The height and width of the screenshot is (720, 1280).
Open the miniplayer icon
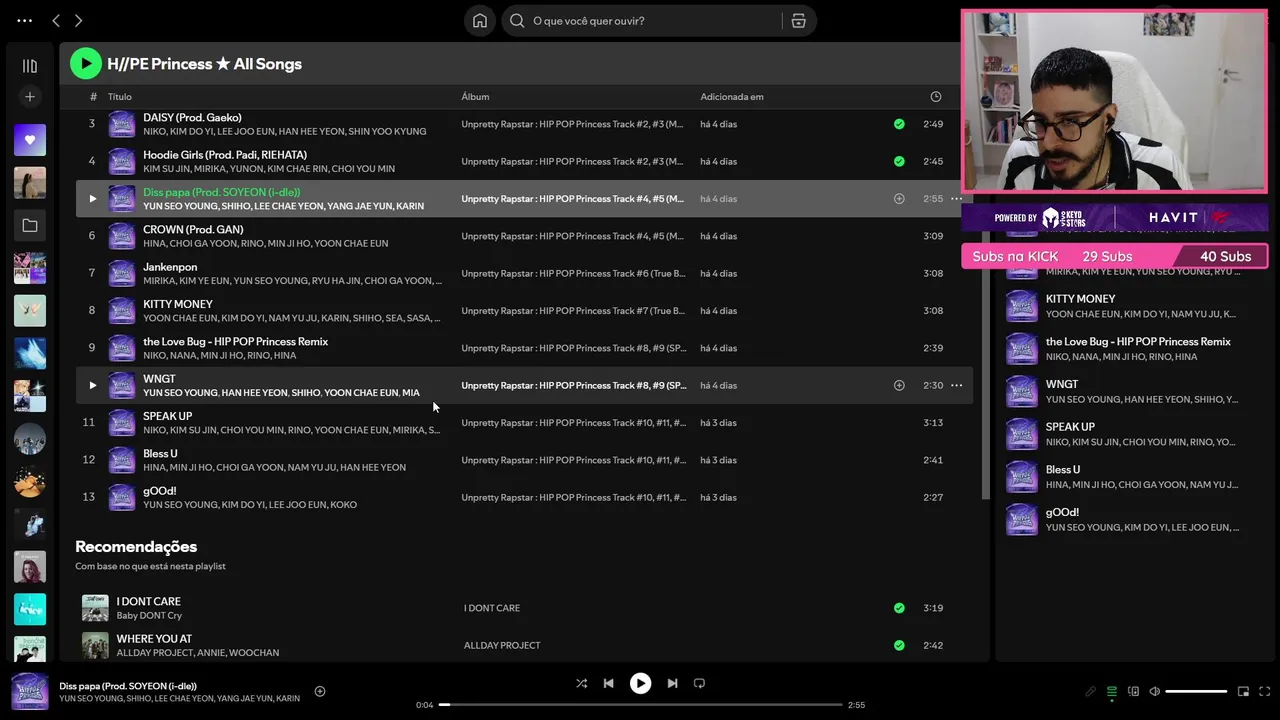tap(1243, 691)
